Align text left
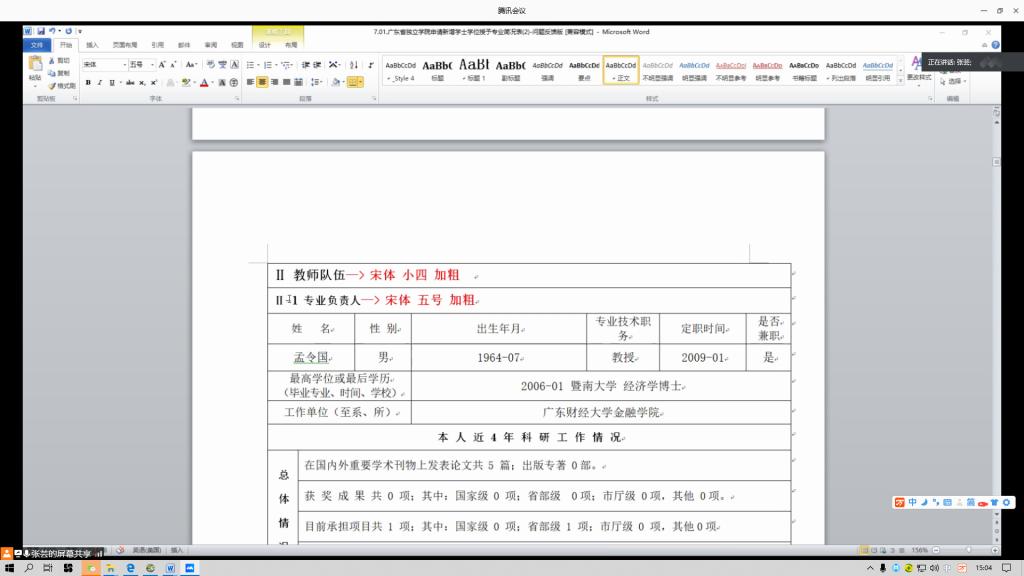 click(250, 82)
